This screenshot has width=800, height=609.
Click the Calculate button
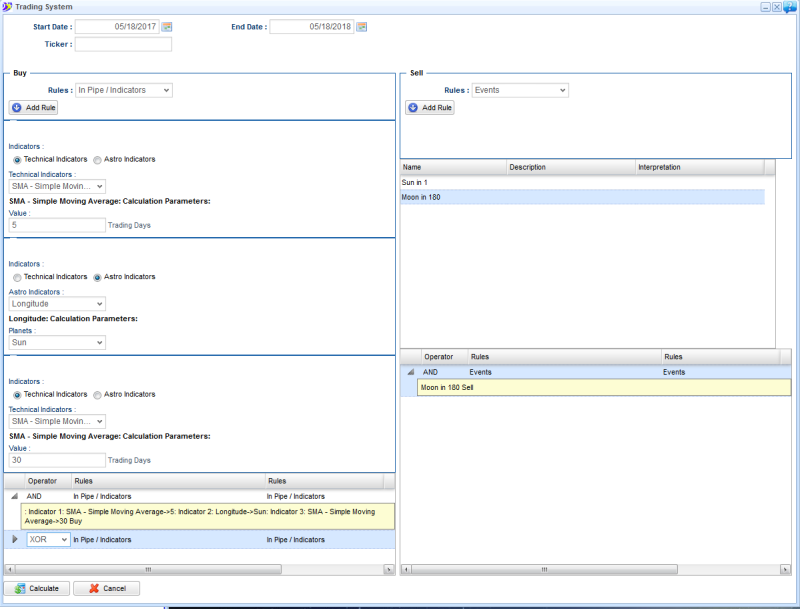click(x=36, y=588)
